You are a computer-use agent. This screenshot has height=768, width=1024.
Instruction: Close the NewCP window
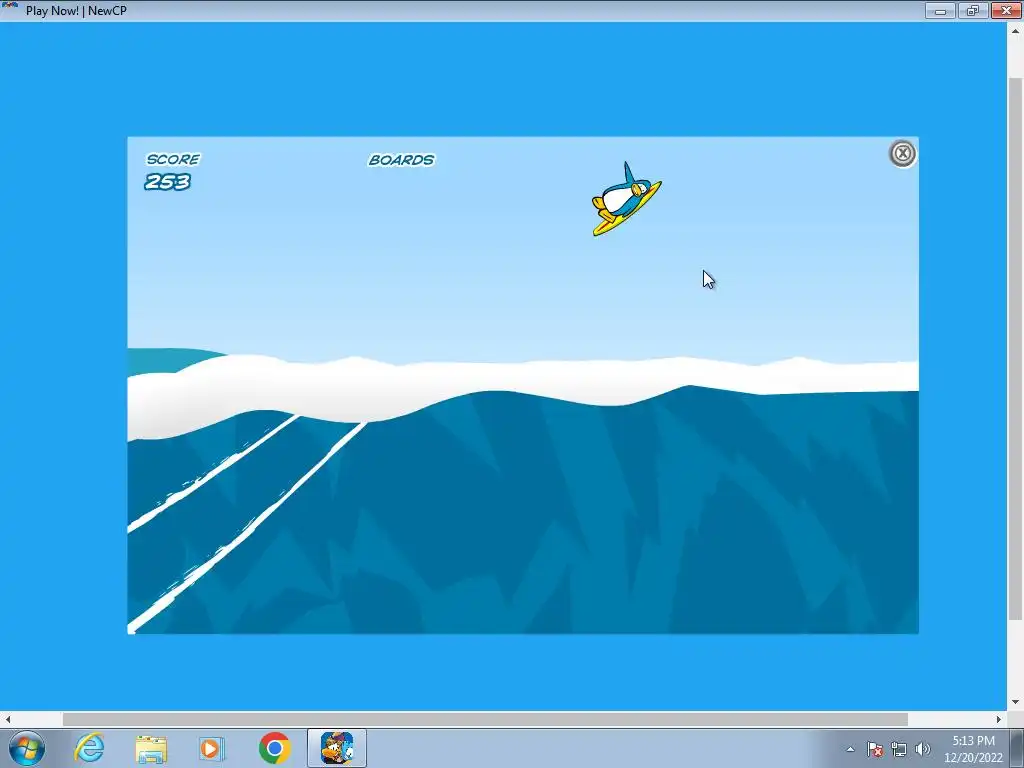tap(1006, 10)
